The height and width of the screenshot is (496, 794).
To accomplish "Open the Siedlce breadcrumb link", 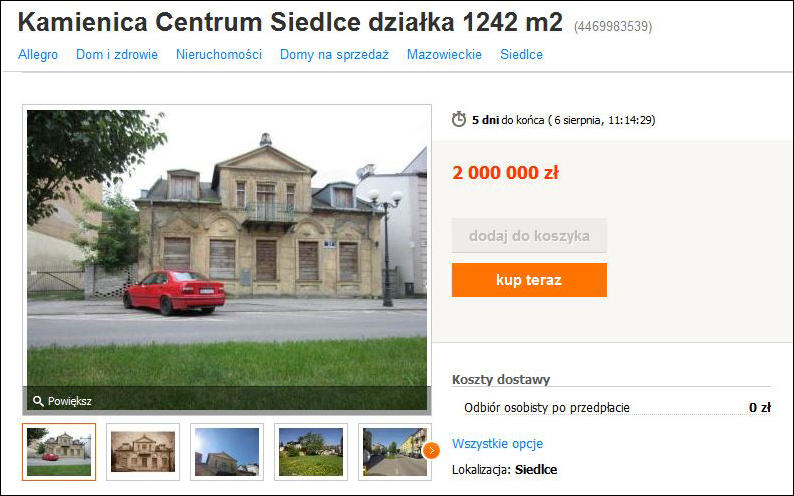I will [x=522, y=54].
